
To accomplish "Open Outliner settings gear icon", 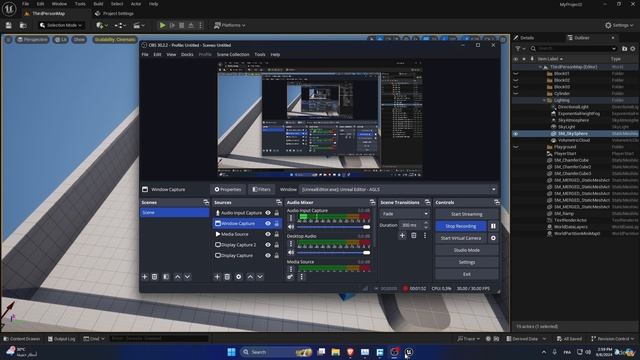I will pos(633,49).
